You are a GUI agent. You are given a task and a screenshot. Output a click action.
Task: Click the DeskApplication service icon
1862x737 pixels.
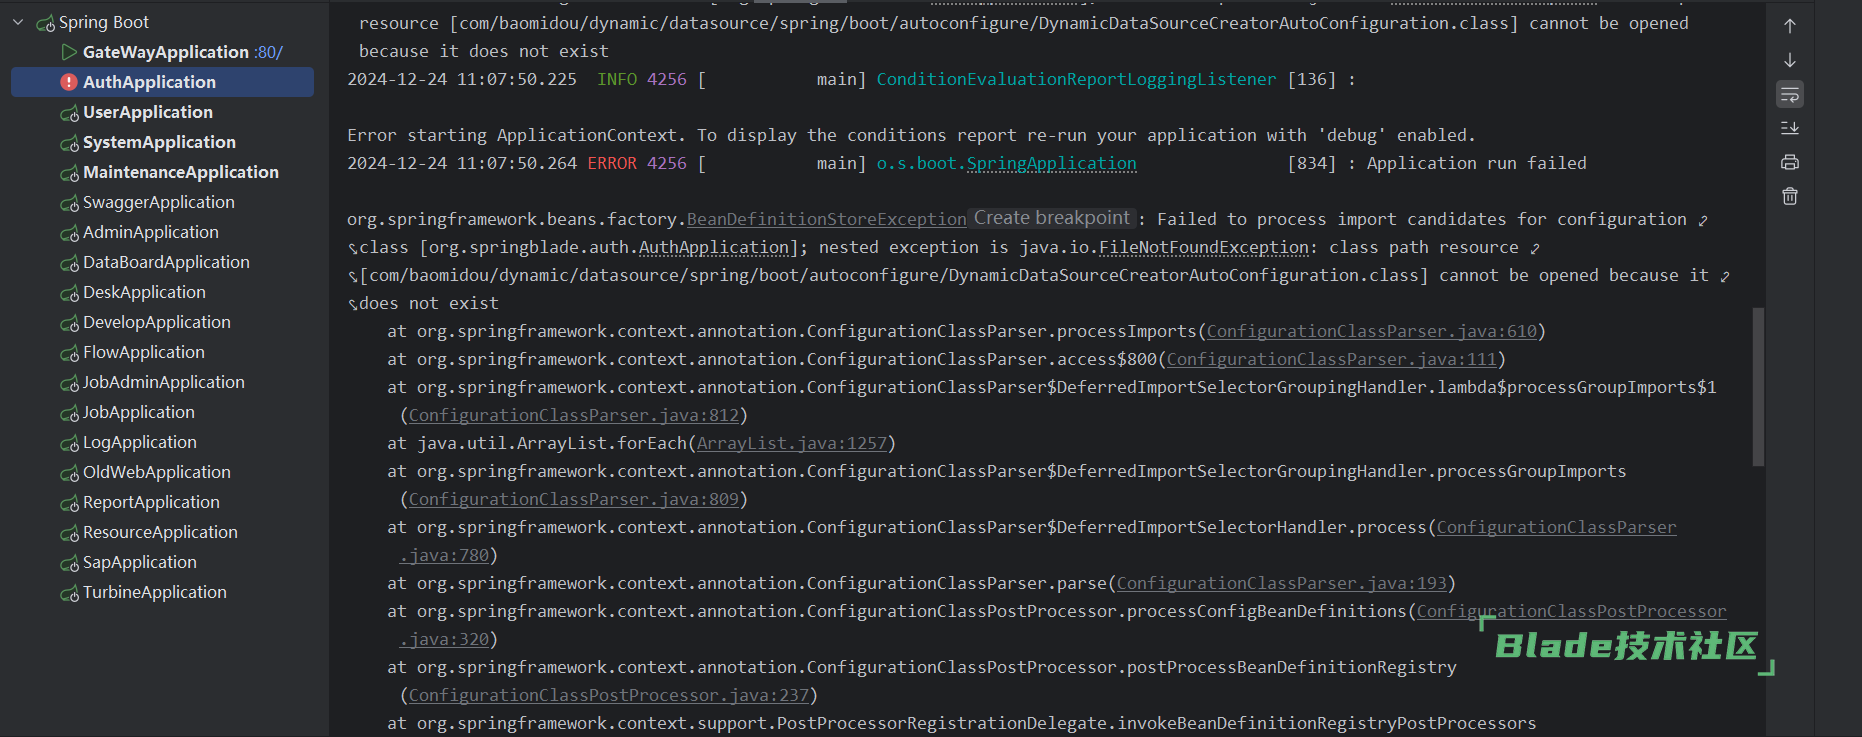(x=69, y=293)
